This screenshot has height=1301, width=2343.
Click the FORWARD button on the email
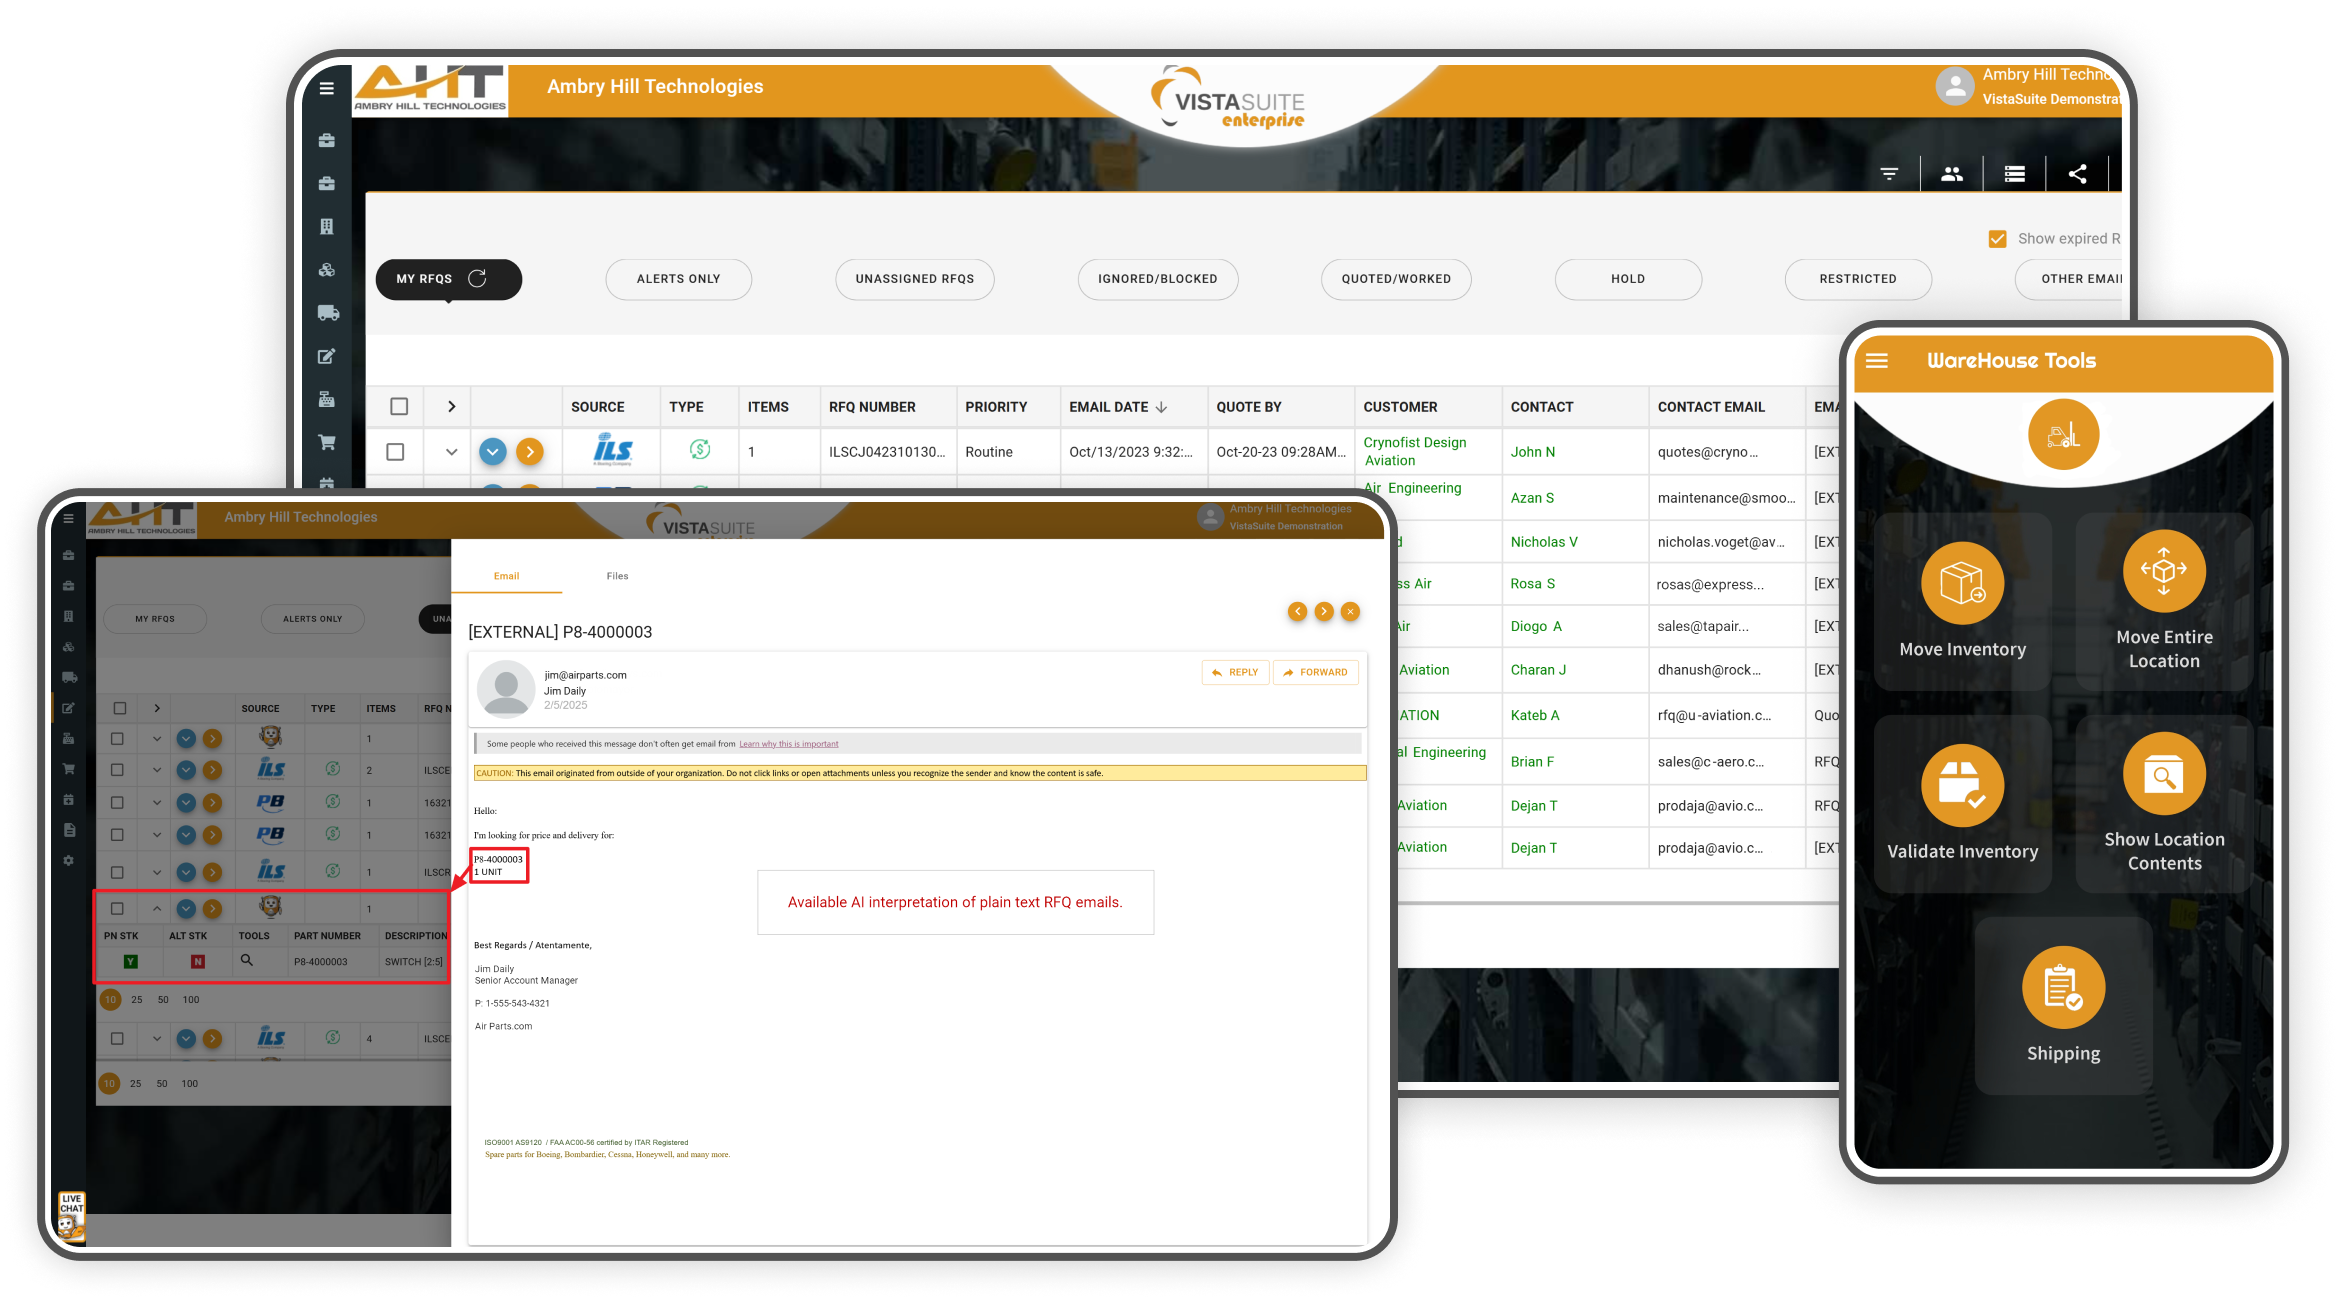pyautogui.click(x=1316, y=671)
